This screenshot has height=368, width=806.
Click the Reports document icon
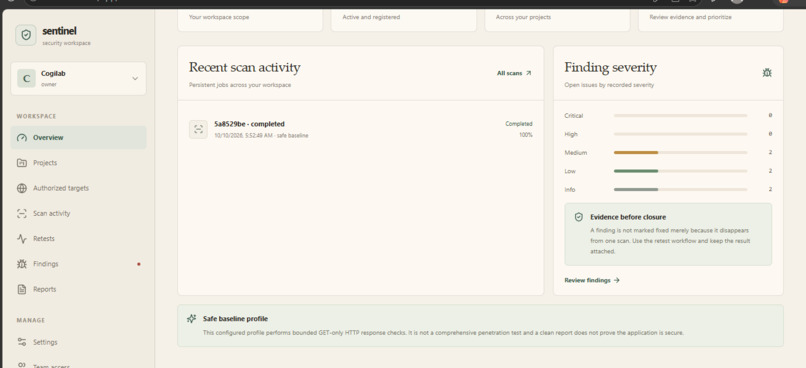(22, 289)
